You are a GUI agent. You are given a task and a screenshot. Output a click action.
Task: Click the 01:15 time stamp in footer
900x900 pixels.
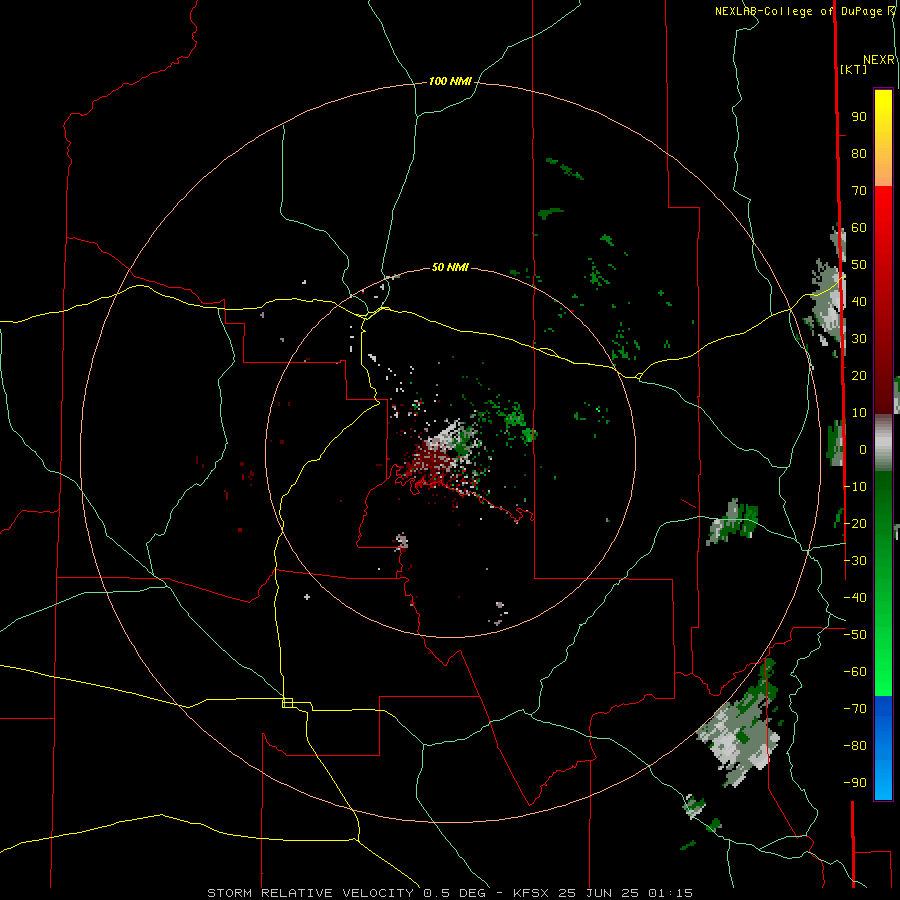(670, 893)
